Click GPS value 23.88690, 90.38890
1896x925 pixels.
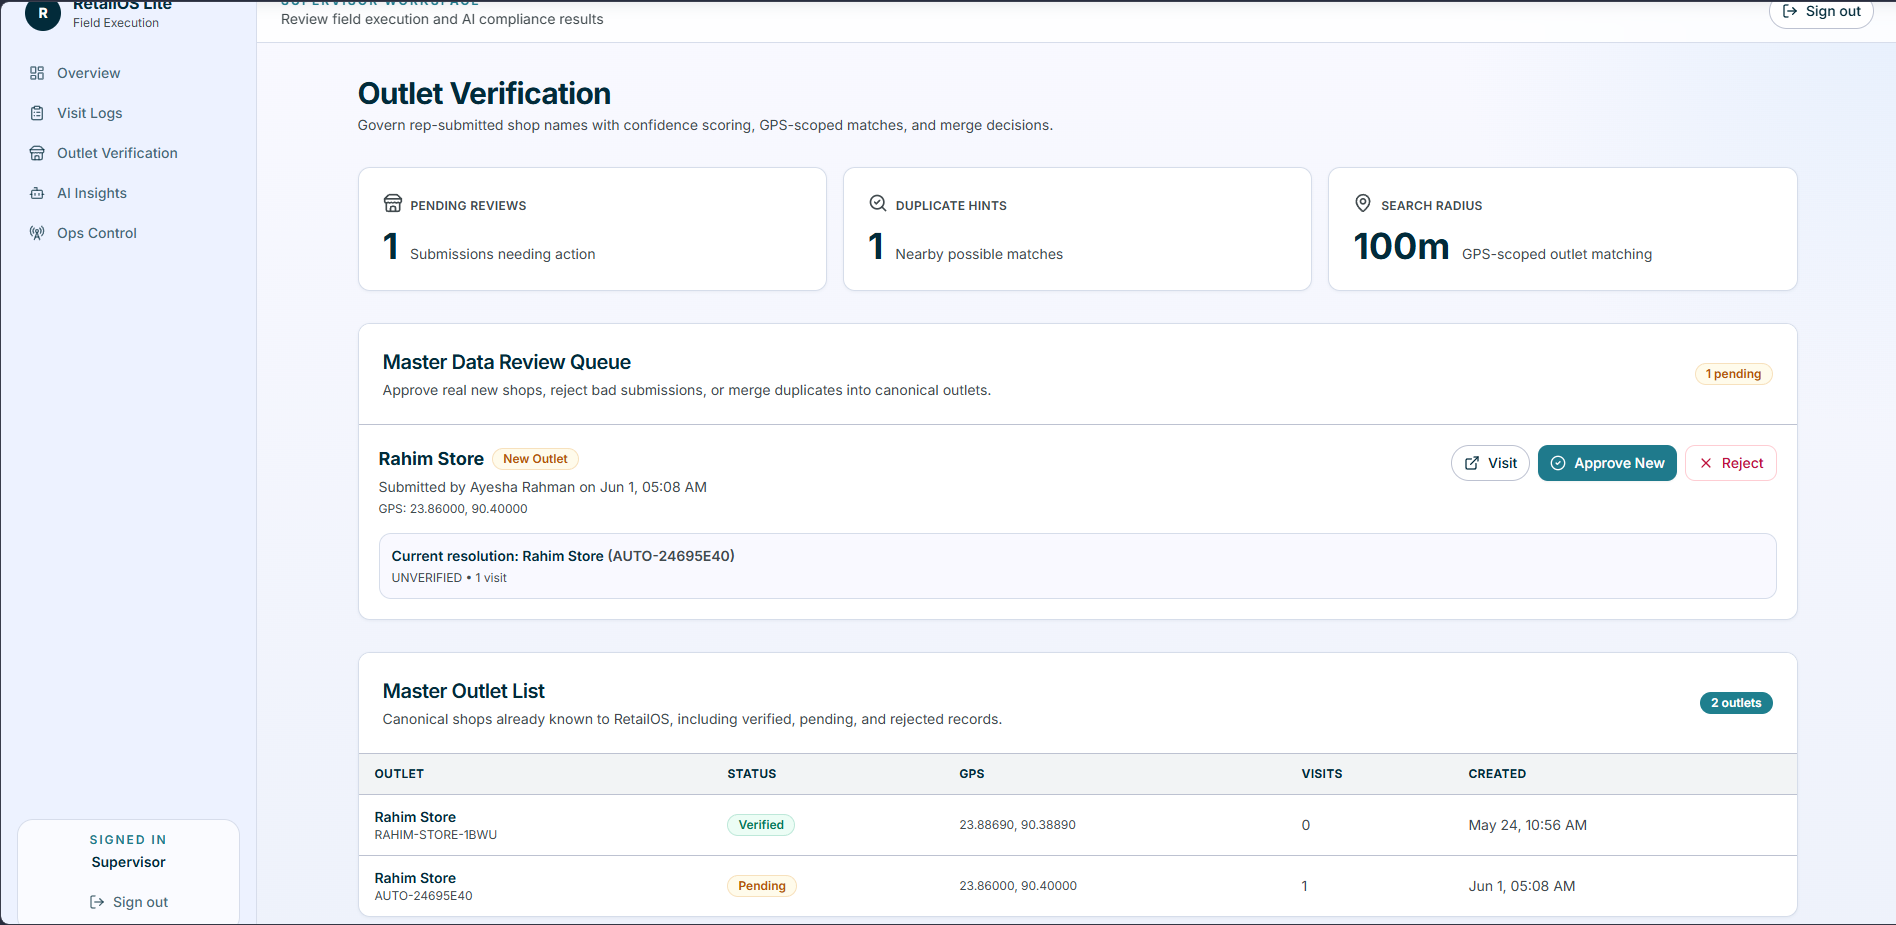(x=1018, y=825)
